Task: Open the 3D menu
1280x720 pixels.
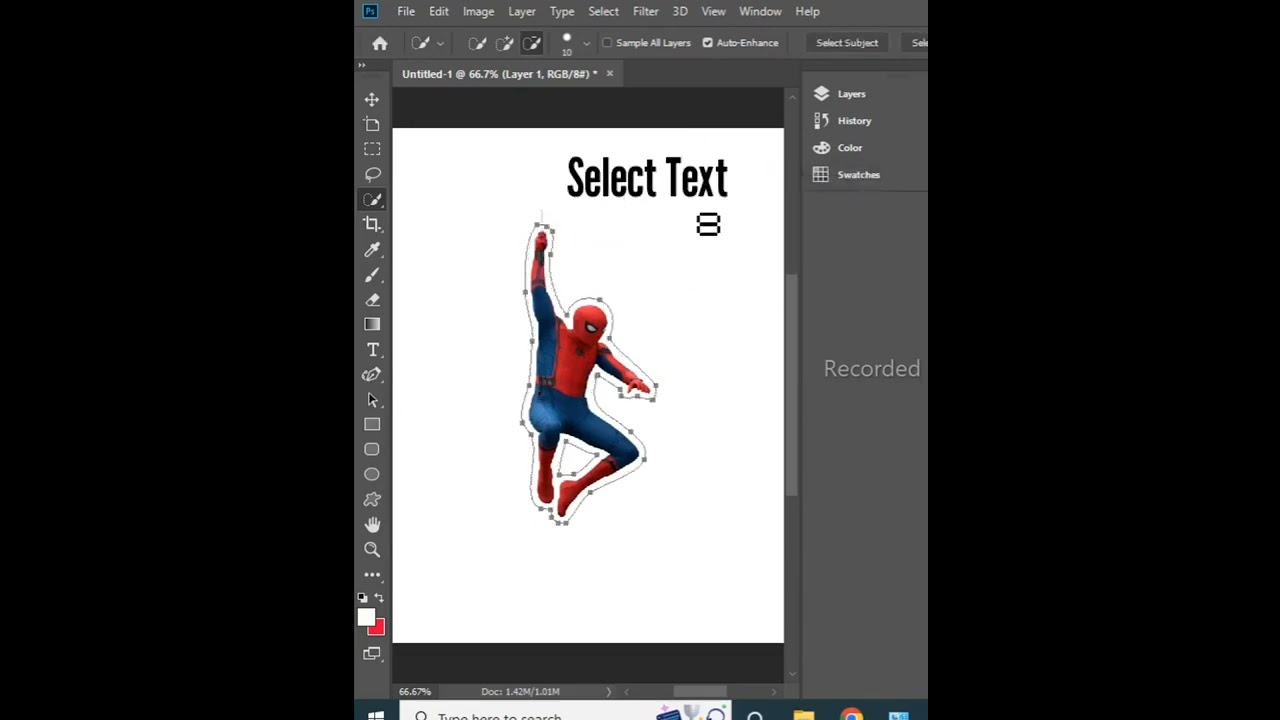Action: tap(680, 11)
